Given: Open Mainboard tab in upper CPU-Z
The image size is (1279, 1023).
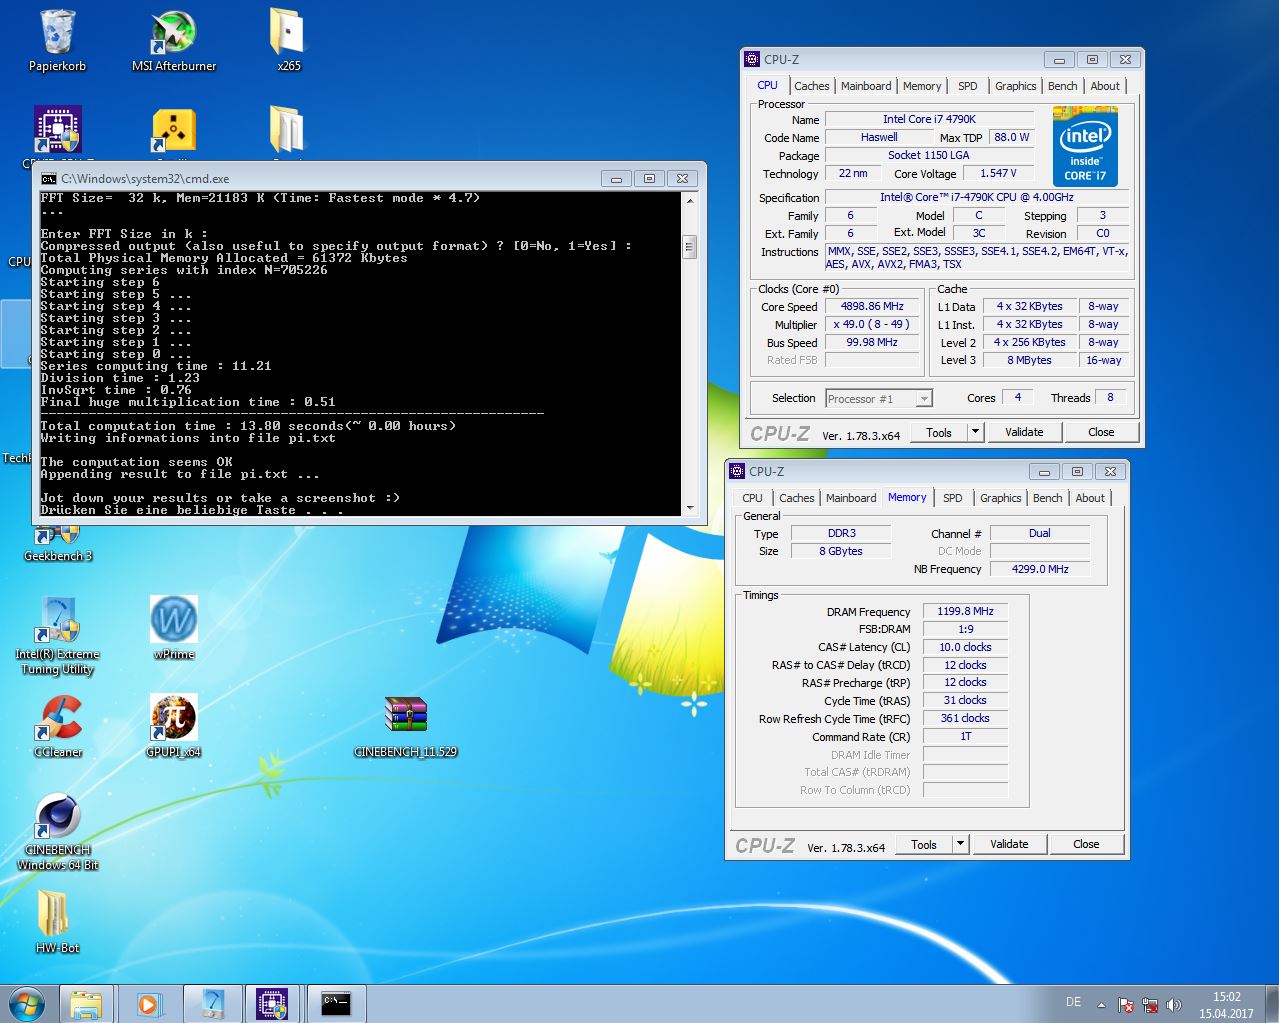Looking at the screenshot, I should click(866, 86).
